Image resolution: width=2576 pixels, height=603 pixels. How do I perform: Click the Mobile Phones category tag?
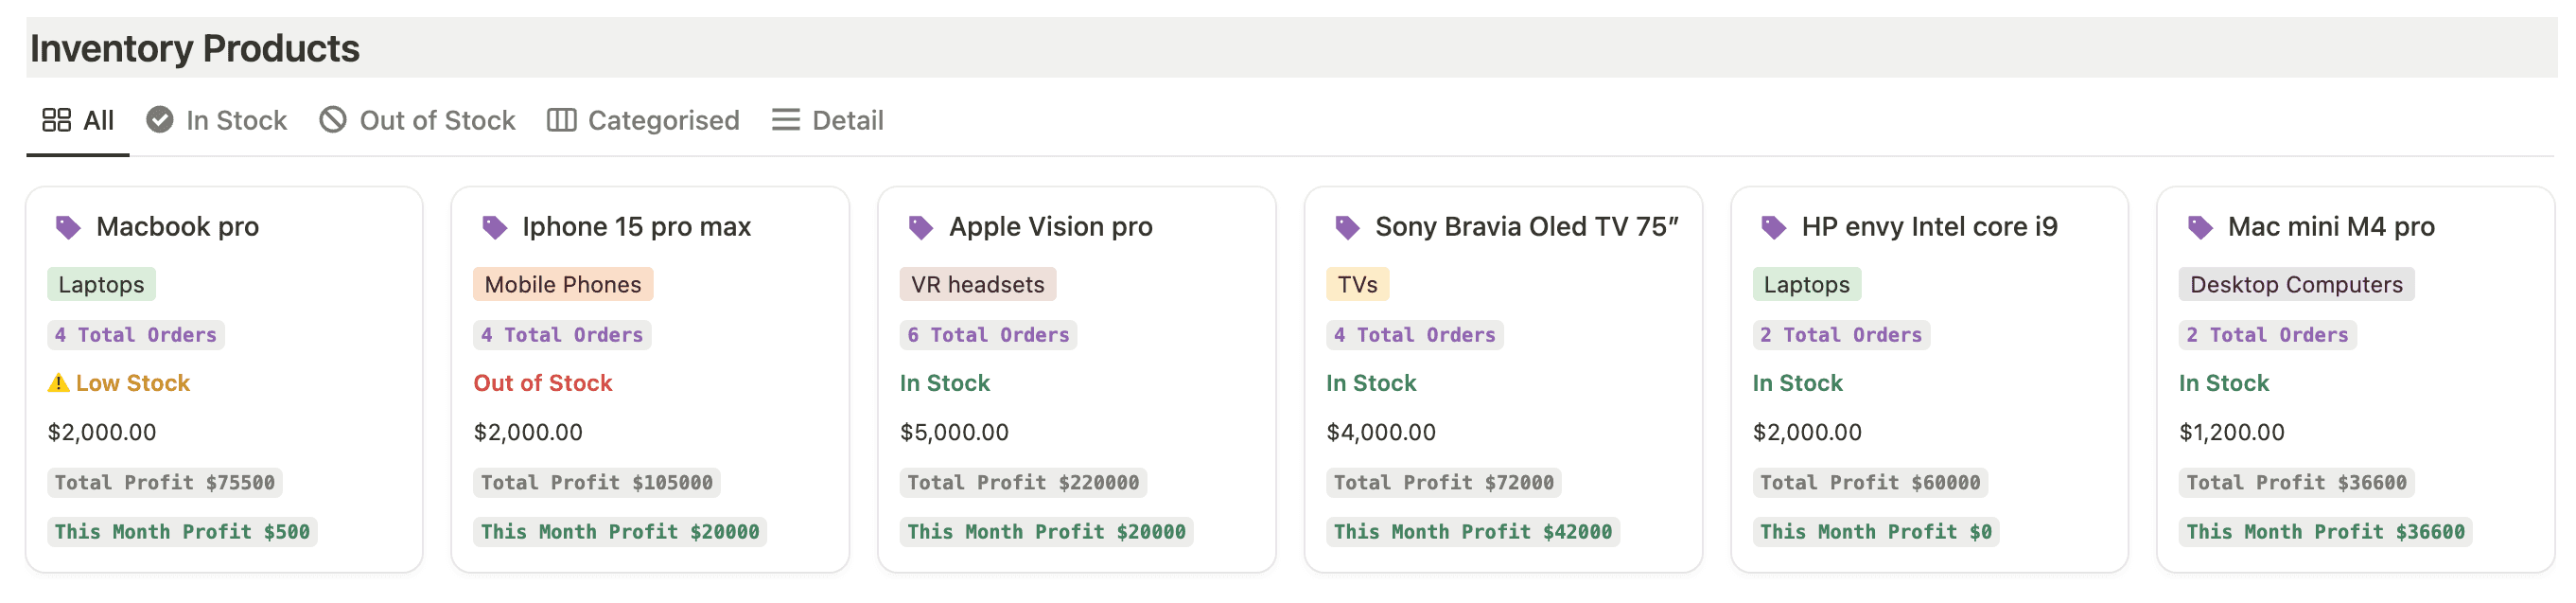(x=562, y=285)
